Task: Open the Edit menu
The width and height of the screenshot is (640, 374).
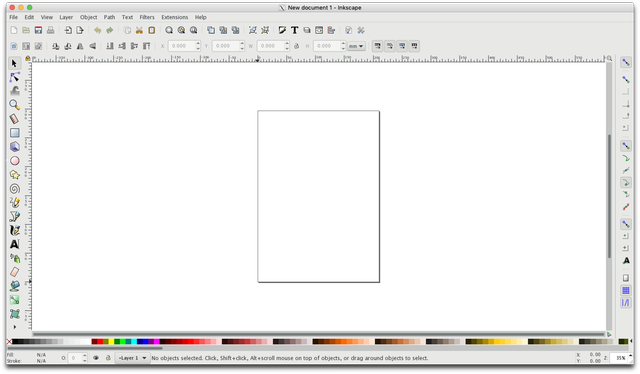Action: tap(29, 17)
